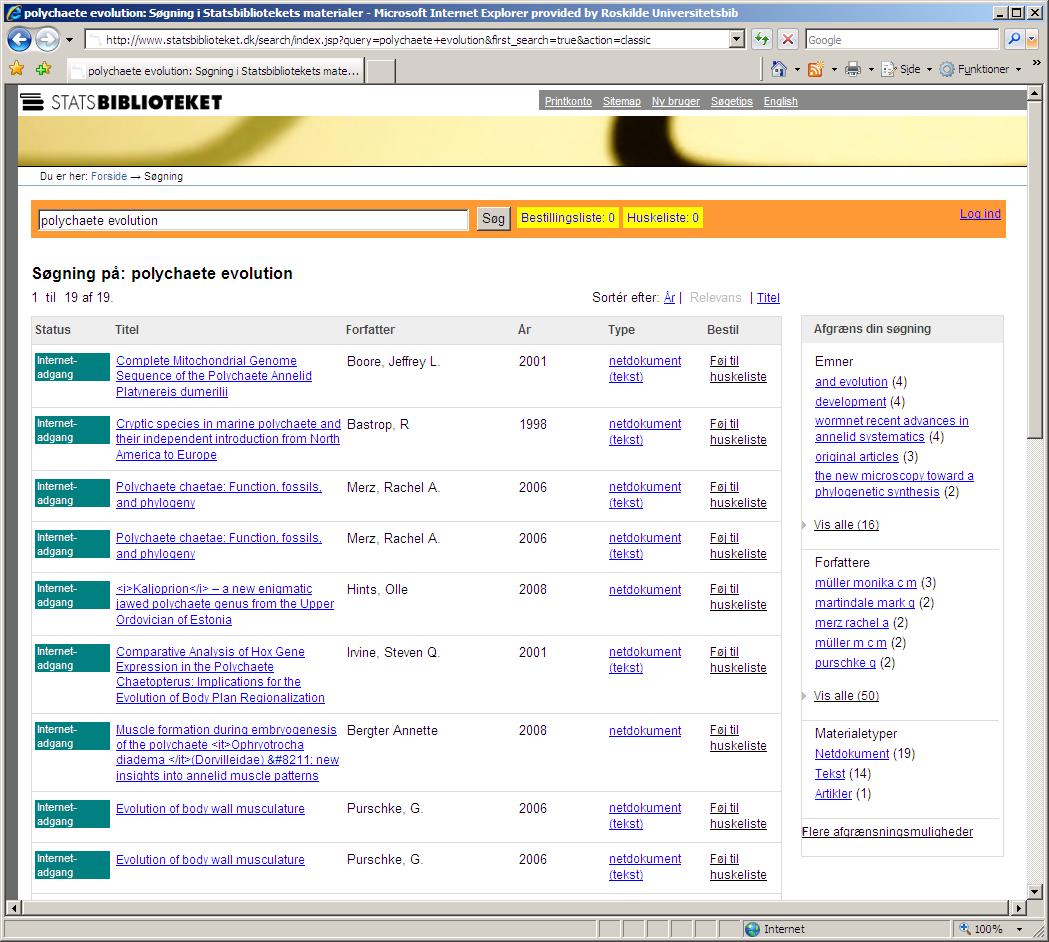Open English language link in header
The image size is (1049, 942).
[x=780, y=101]
